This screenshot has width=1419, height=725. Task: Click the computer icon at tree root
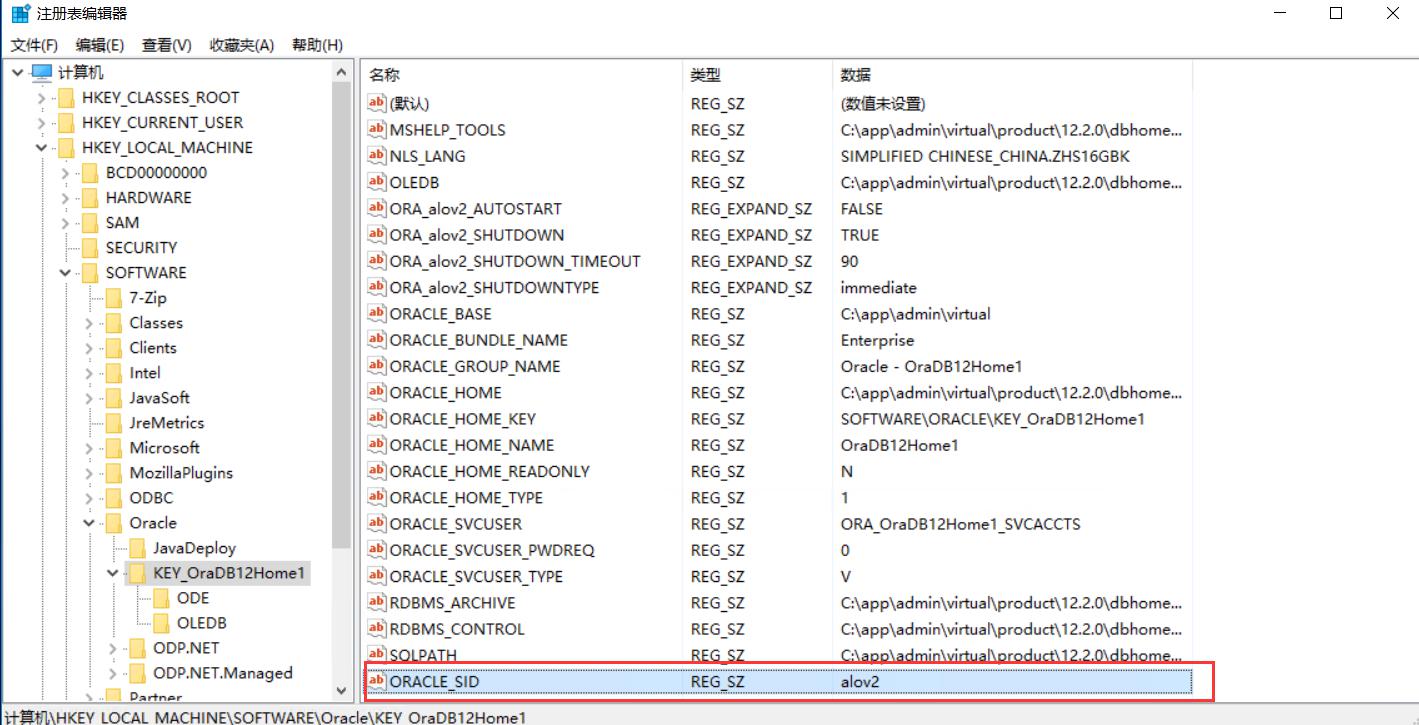42,73
